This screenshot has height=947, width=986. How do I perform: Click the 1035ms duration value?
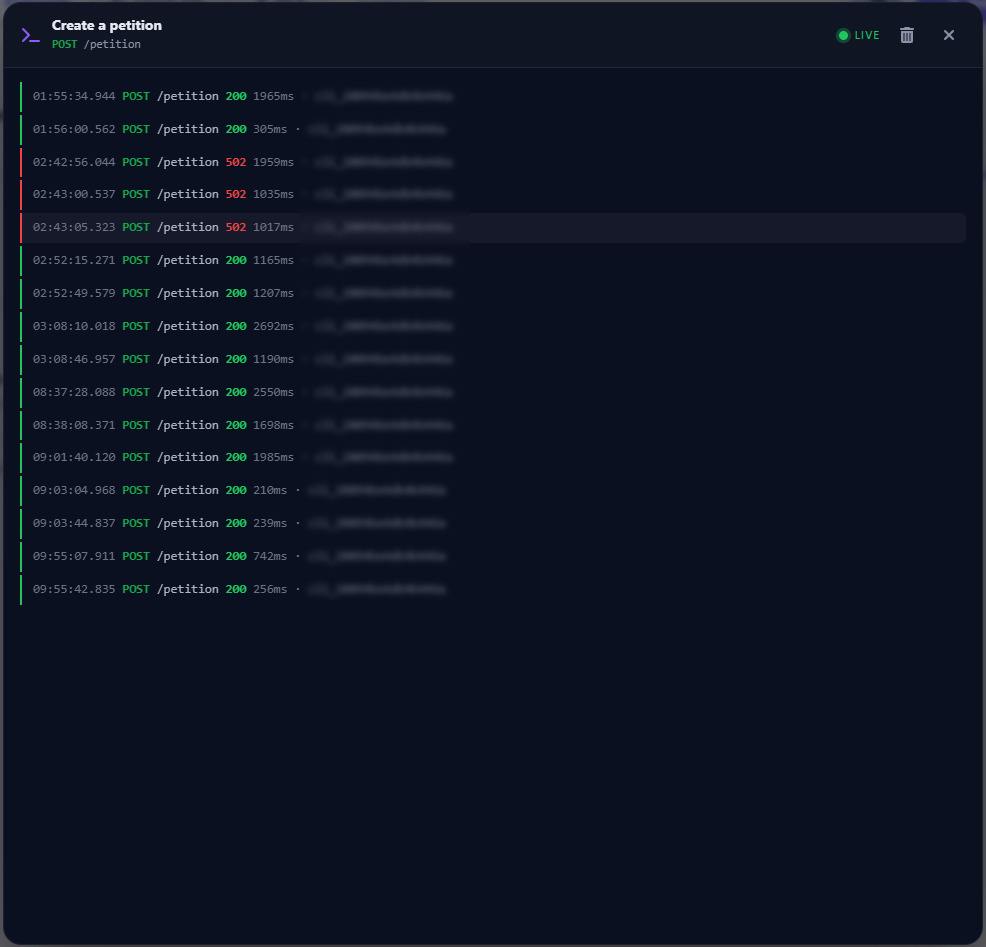(273, 194)
